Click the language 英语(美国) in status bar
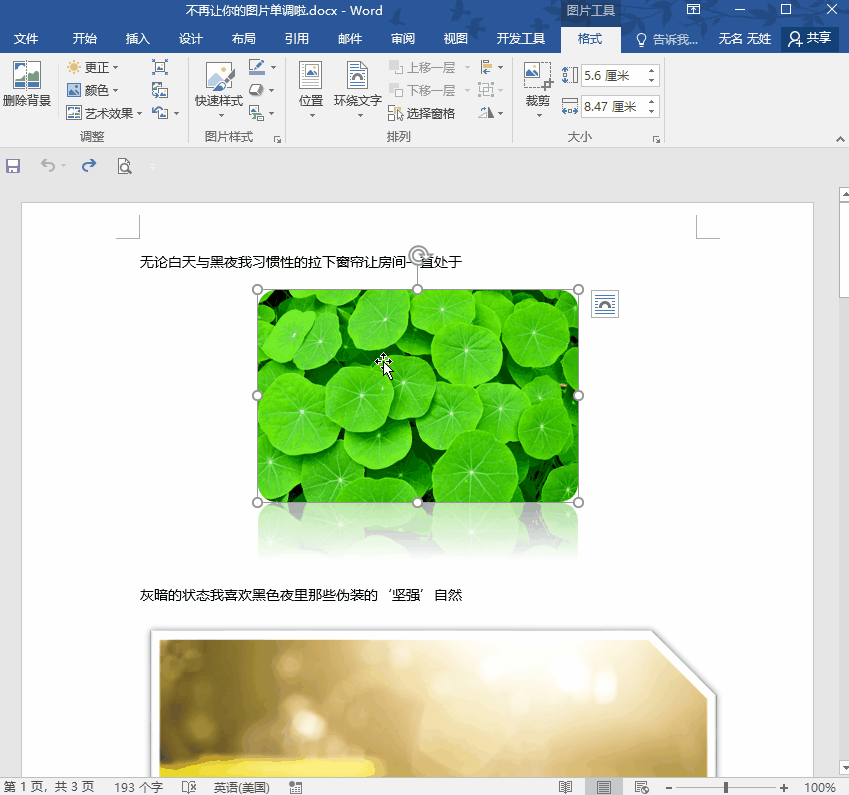 click(x=241, y=787)
